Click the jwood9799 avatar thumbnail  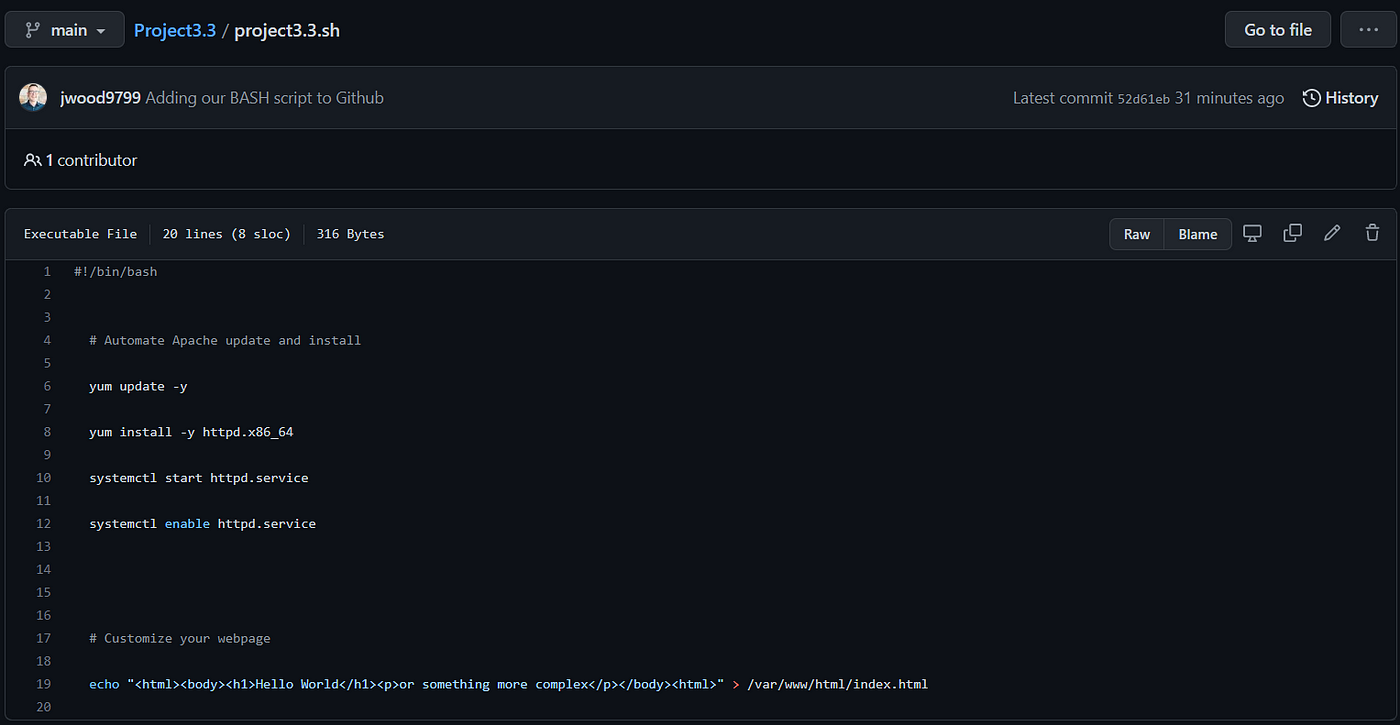point(33,98)
